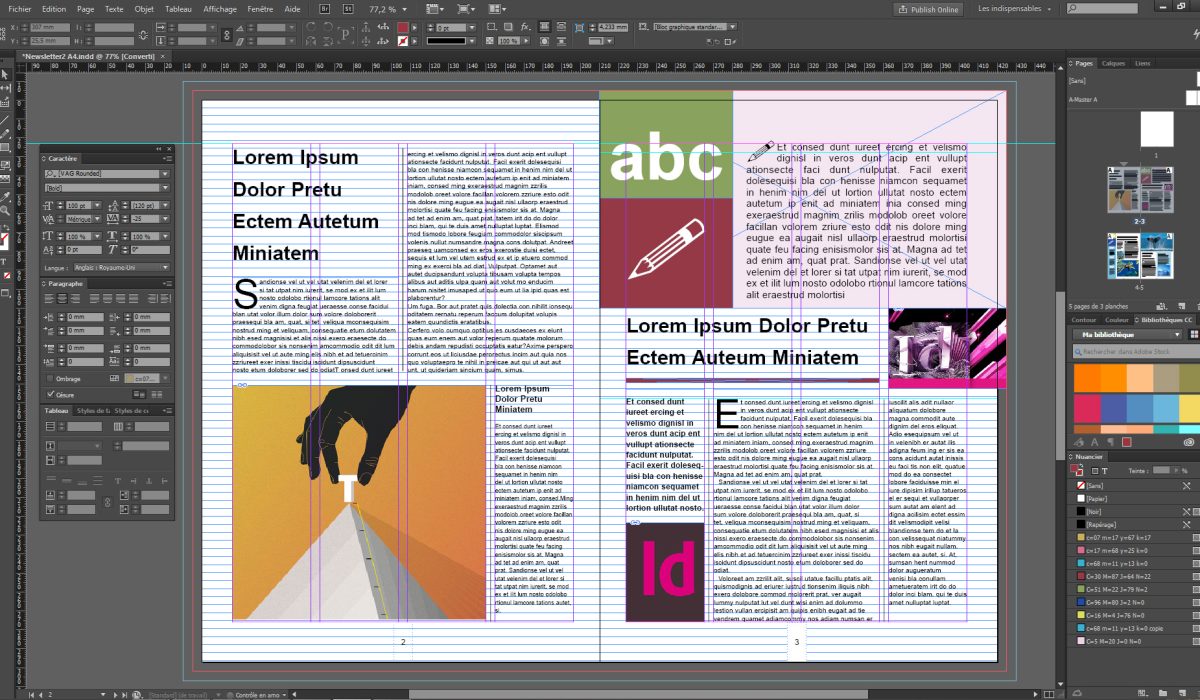Enable the Ombrage checkbox

pyautogui.click(x=51, y=379)
